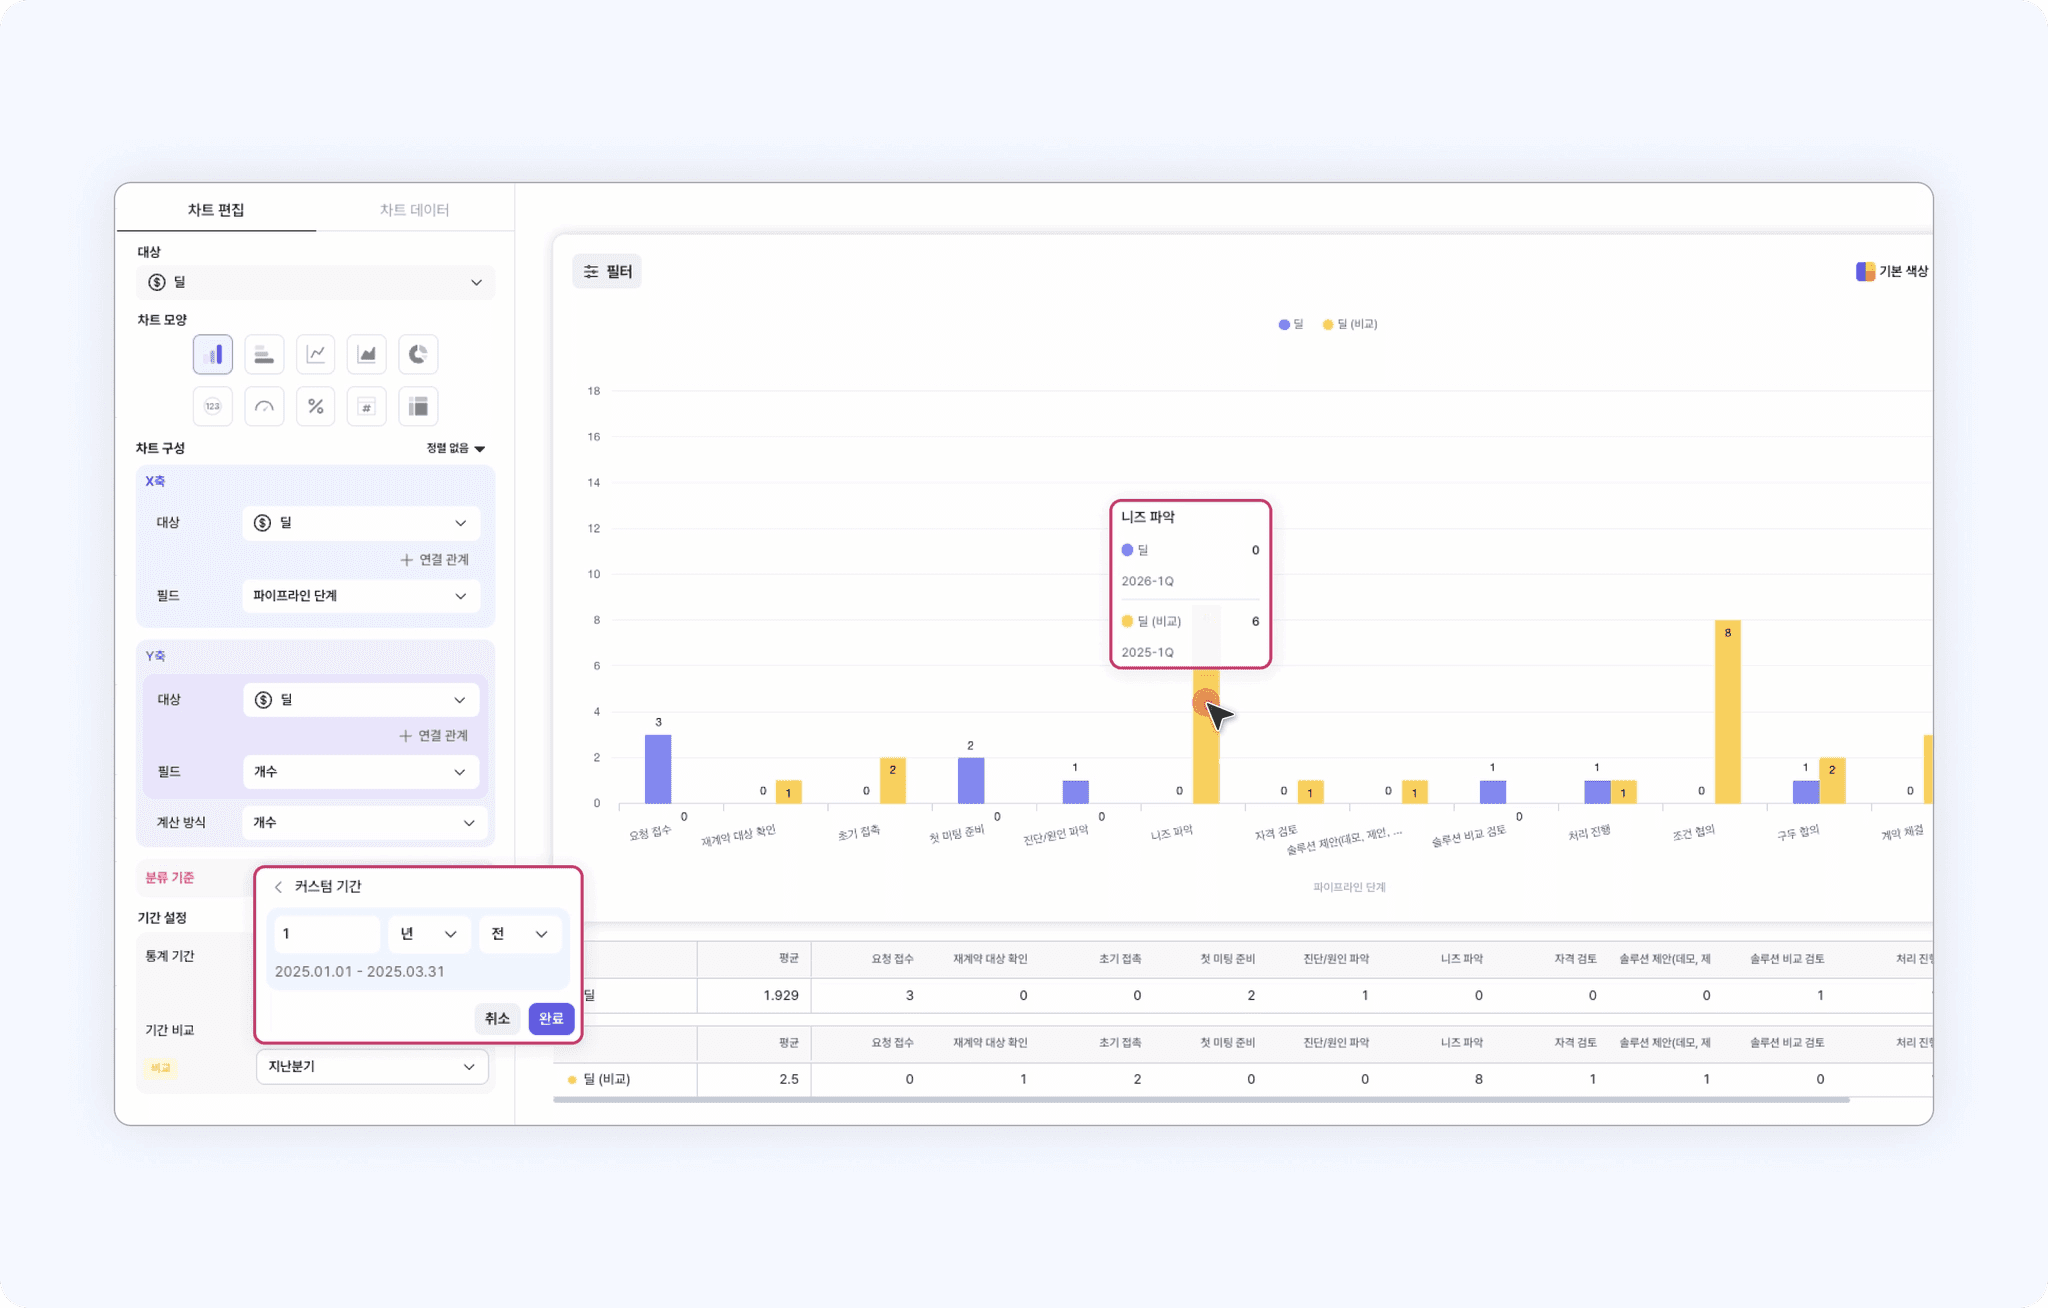This screenshot has width=2048, height=1308.
Task: Choose the percent chart type icon
Action: 315,406
